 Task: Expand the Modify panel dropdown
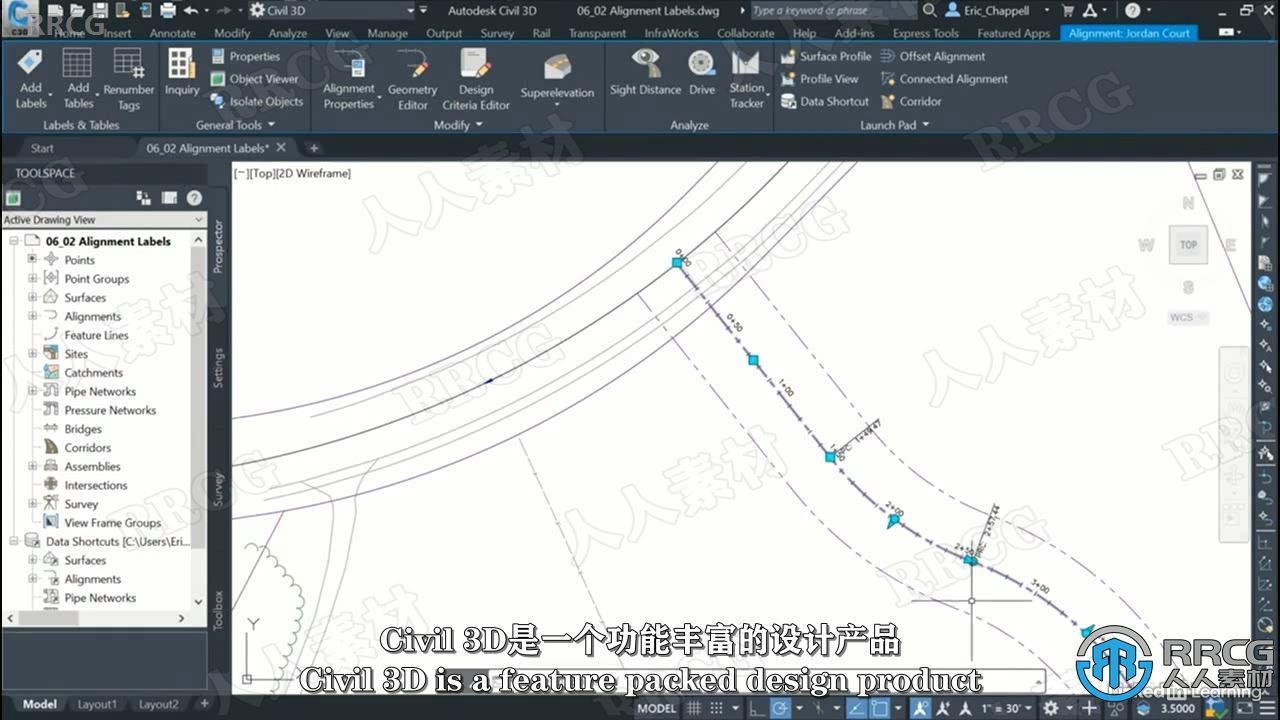(458, 125)
